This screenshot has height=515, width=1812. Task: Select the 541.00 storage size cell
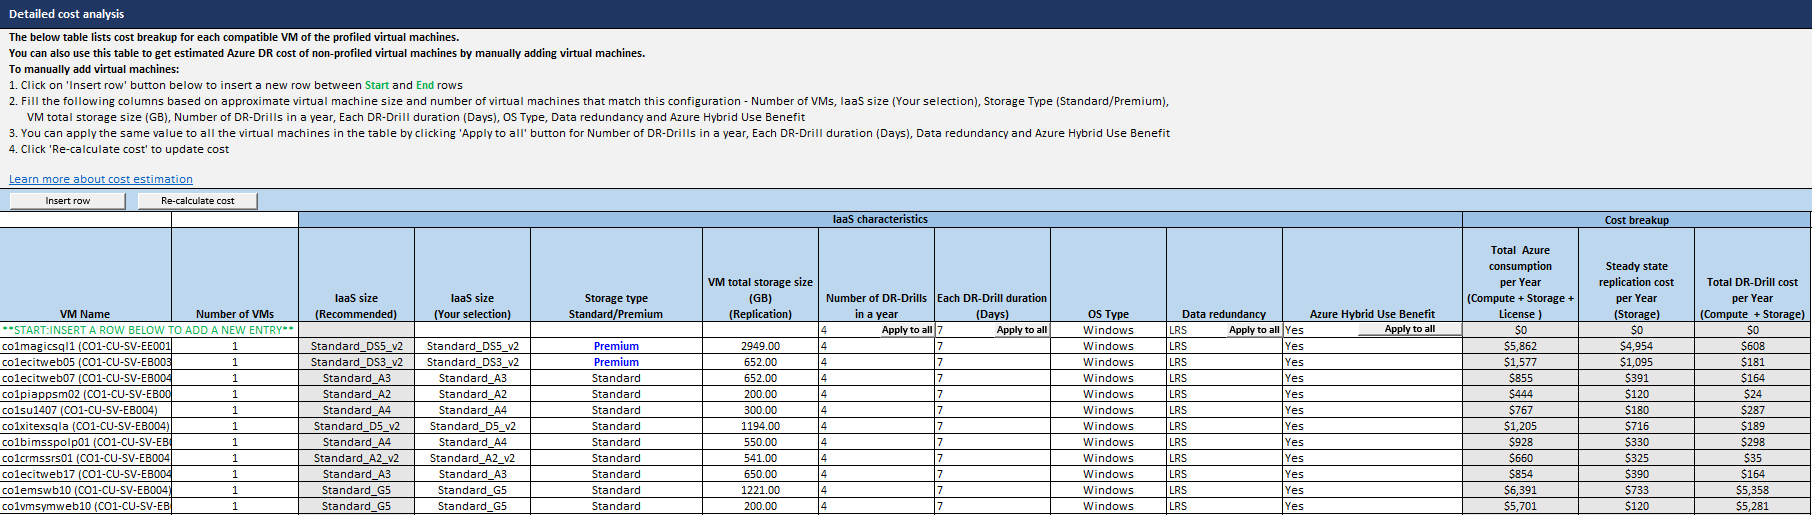[760, 458]
